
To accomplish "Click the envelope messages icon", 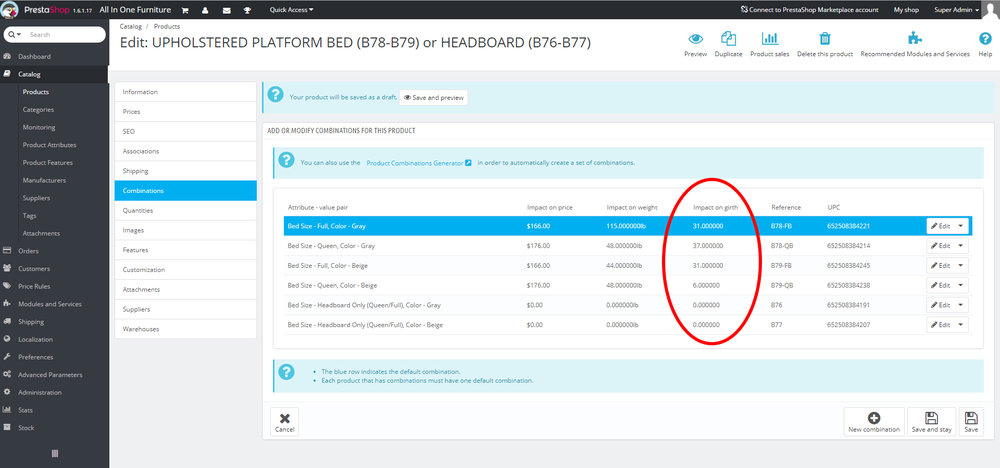I will pos(226,10).
